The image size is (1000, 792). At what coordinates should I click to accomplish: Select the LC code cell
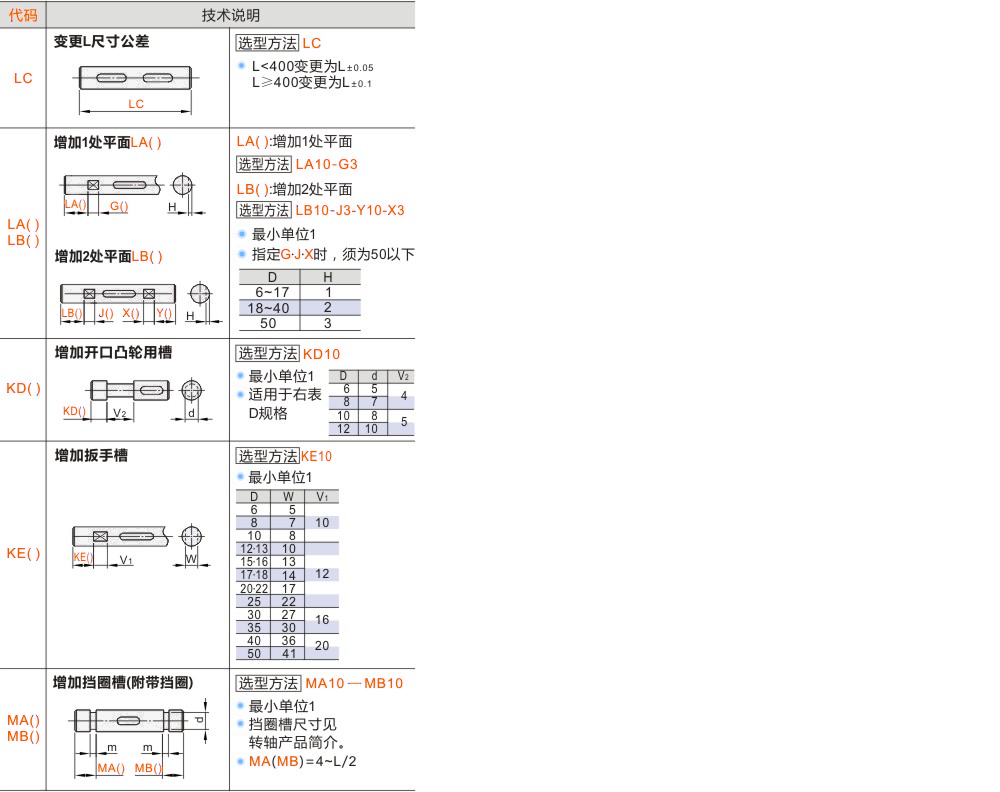tap(23, 78)
